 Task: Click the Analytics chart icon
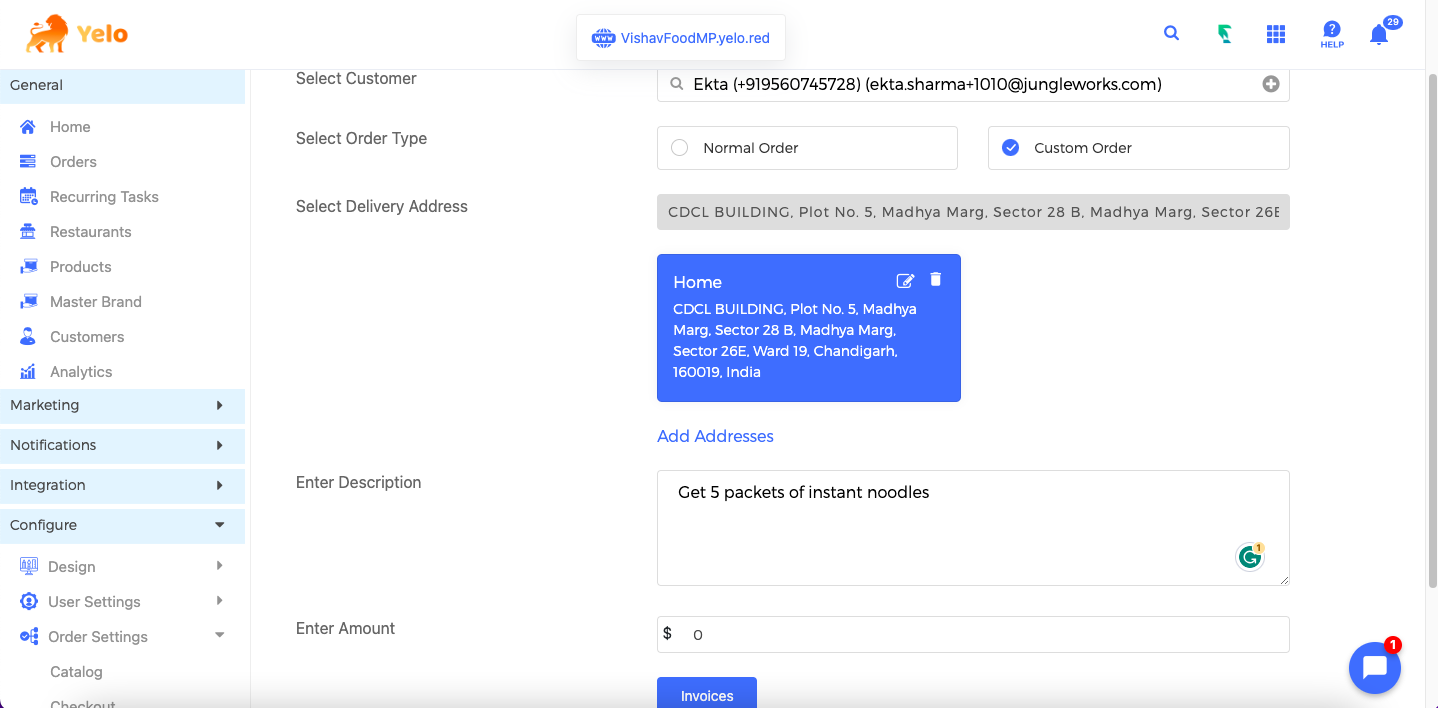(x=28, y=372)
